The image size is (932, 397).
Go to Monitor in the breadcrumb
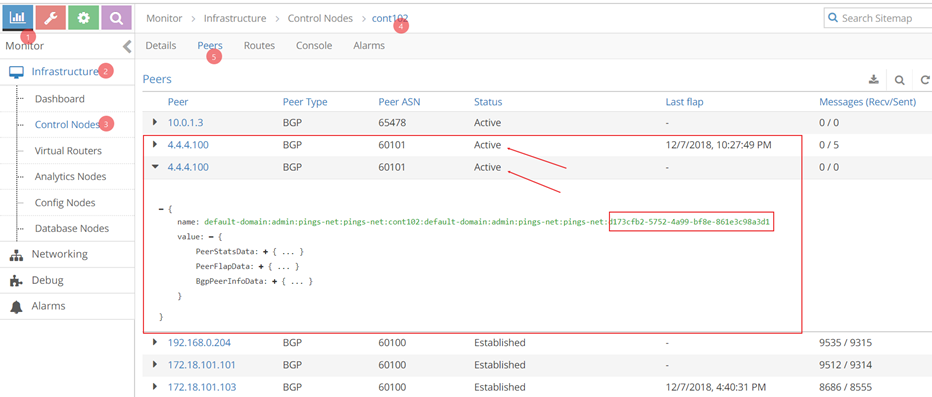[x=165, y=18]
